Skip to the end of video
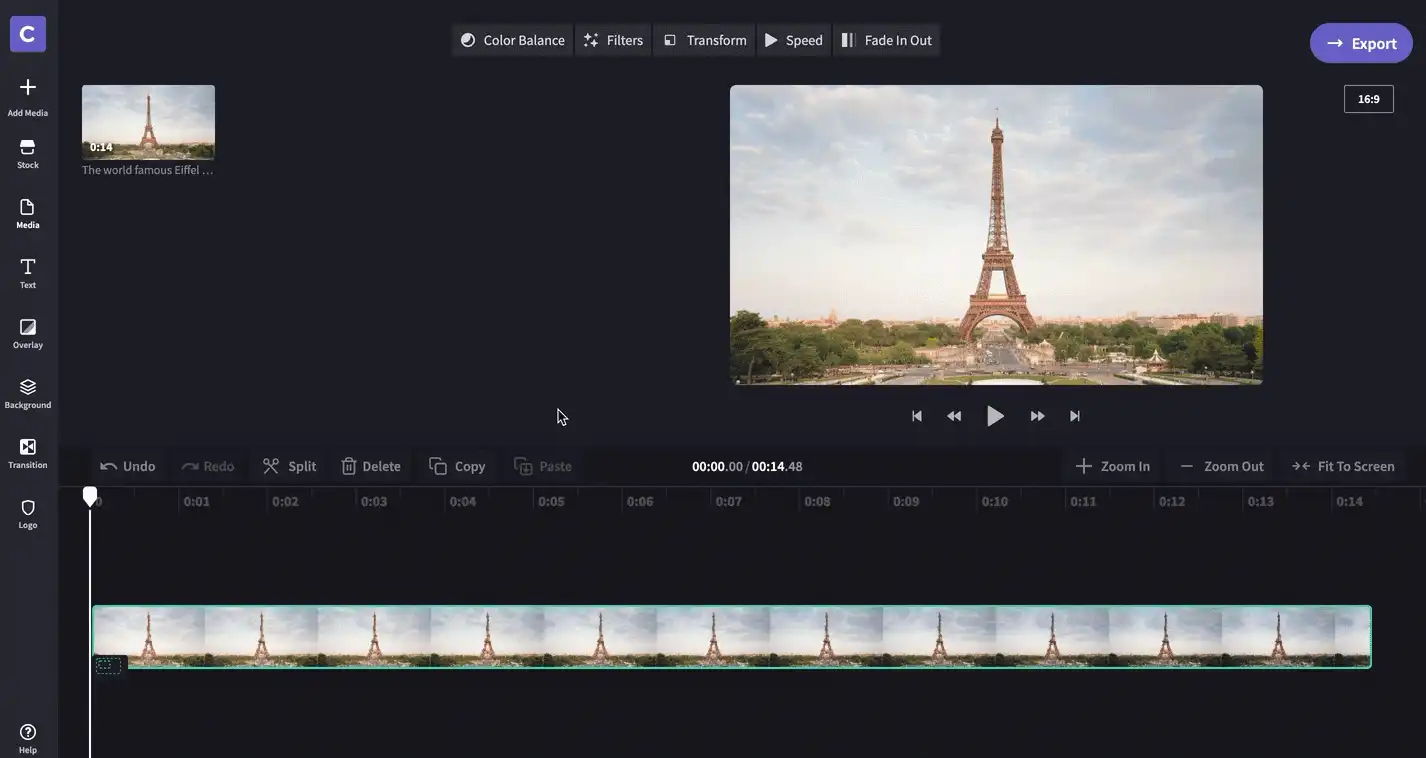Image resolution: width=1426 pixels, height=758 pixels. click(x=1075, y=416)
